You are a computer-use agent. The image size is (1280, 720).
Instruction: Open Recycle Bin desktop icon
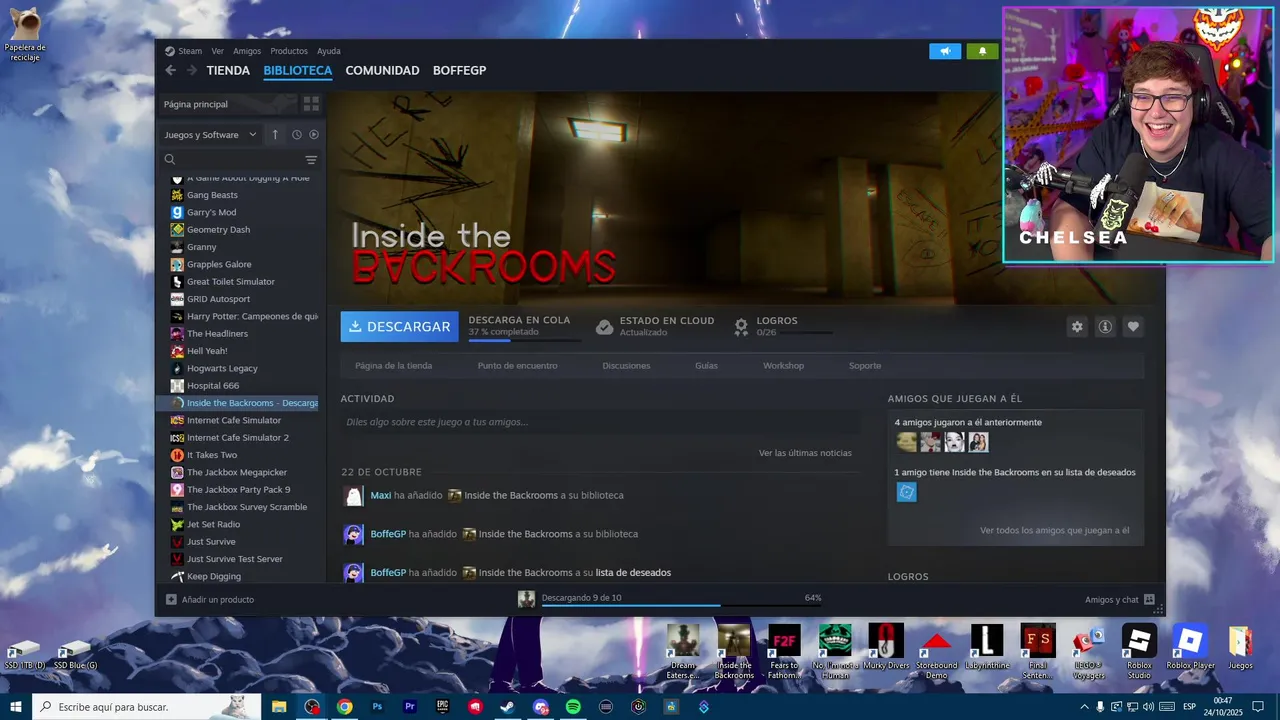pos(24,35)
